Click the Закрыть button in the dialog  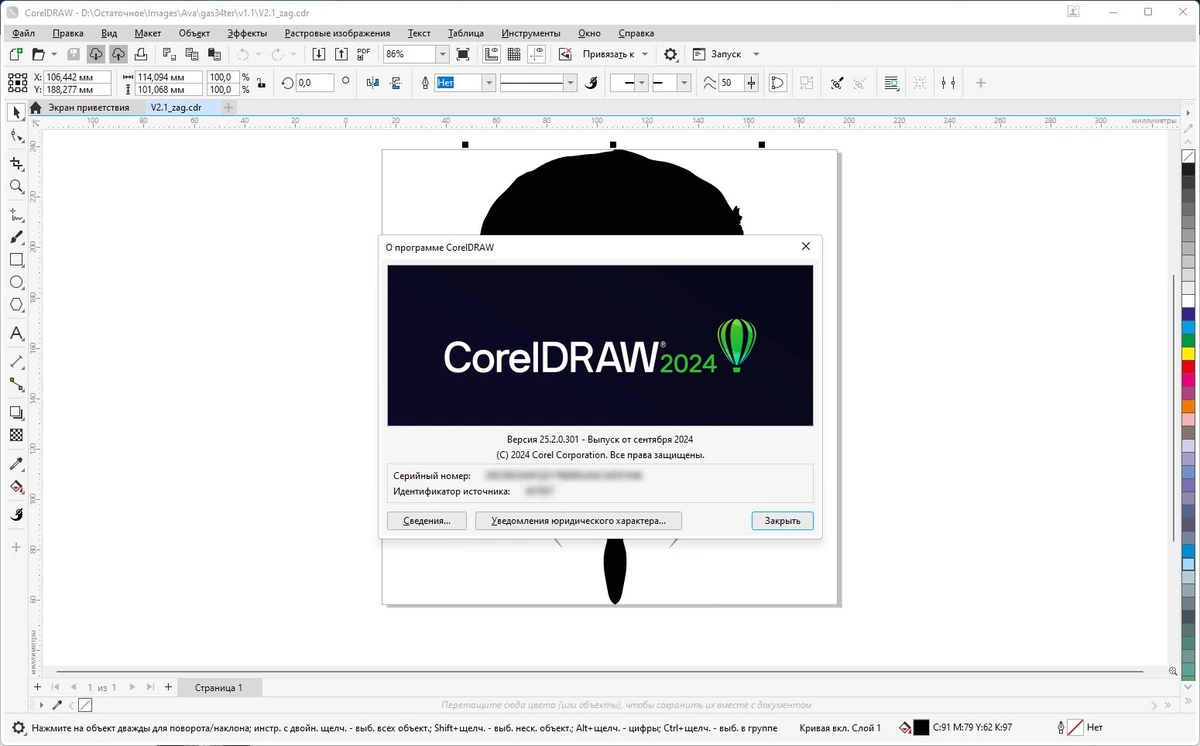coord(782,521)
